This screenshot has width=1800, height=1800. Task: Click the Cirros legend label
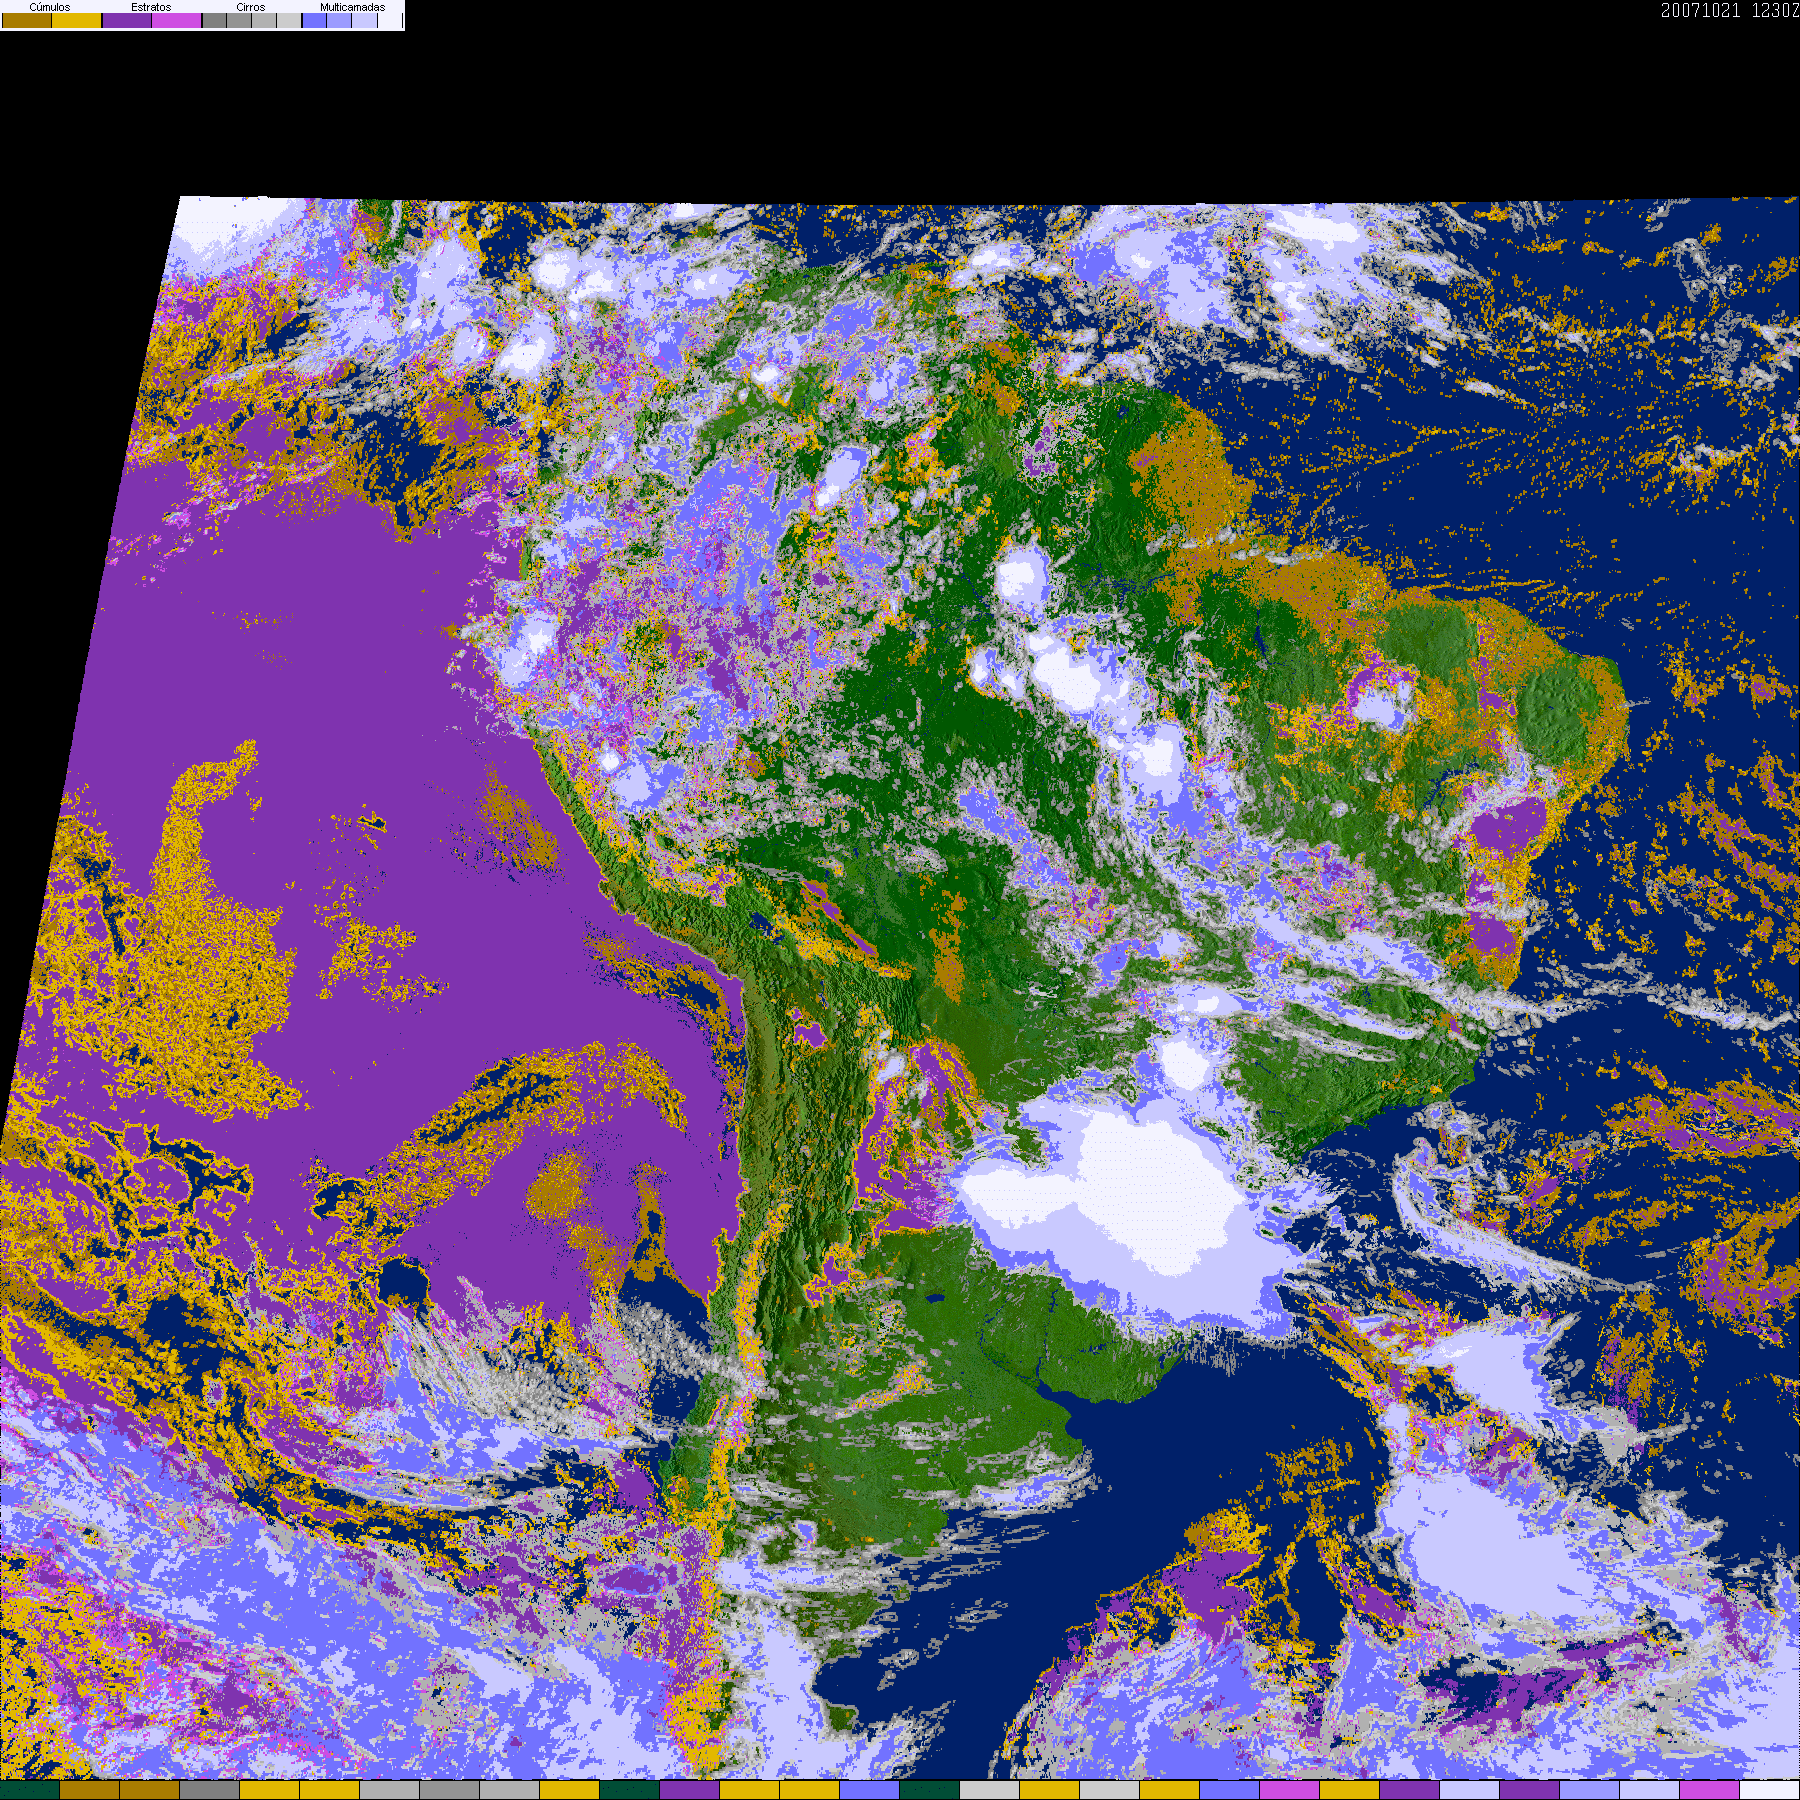pyautogui.click(x=250, y=7)
